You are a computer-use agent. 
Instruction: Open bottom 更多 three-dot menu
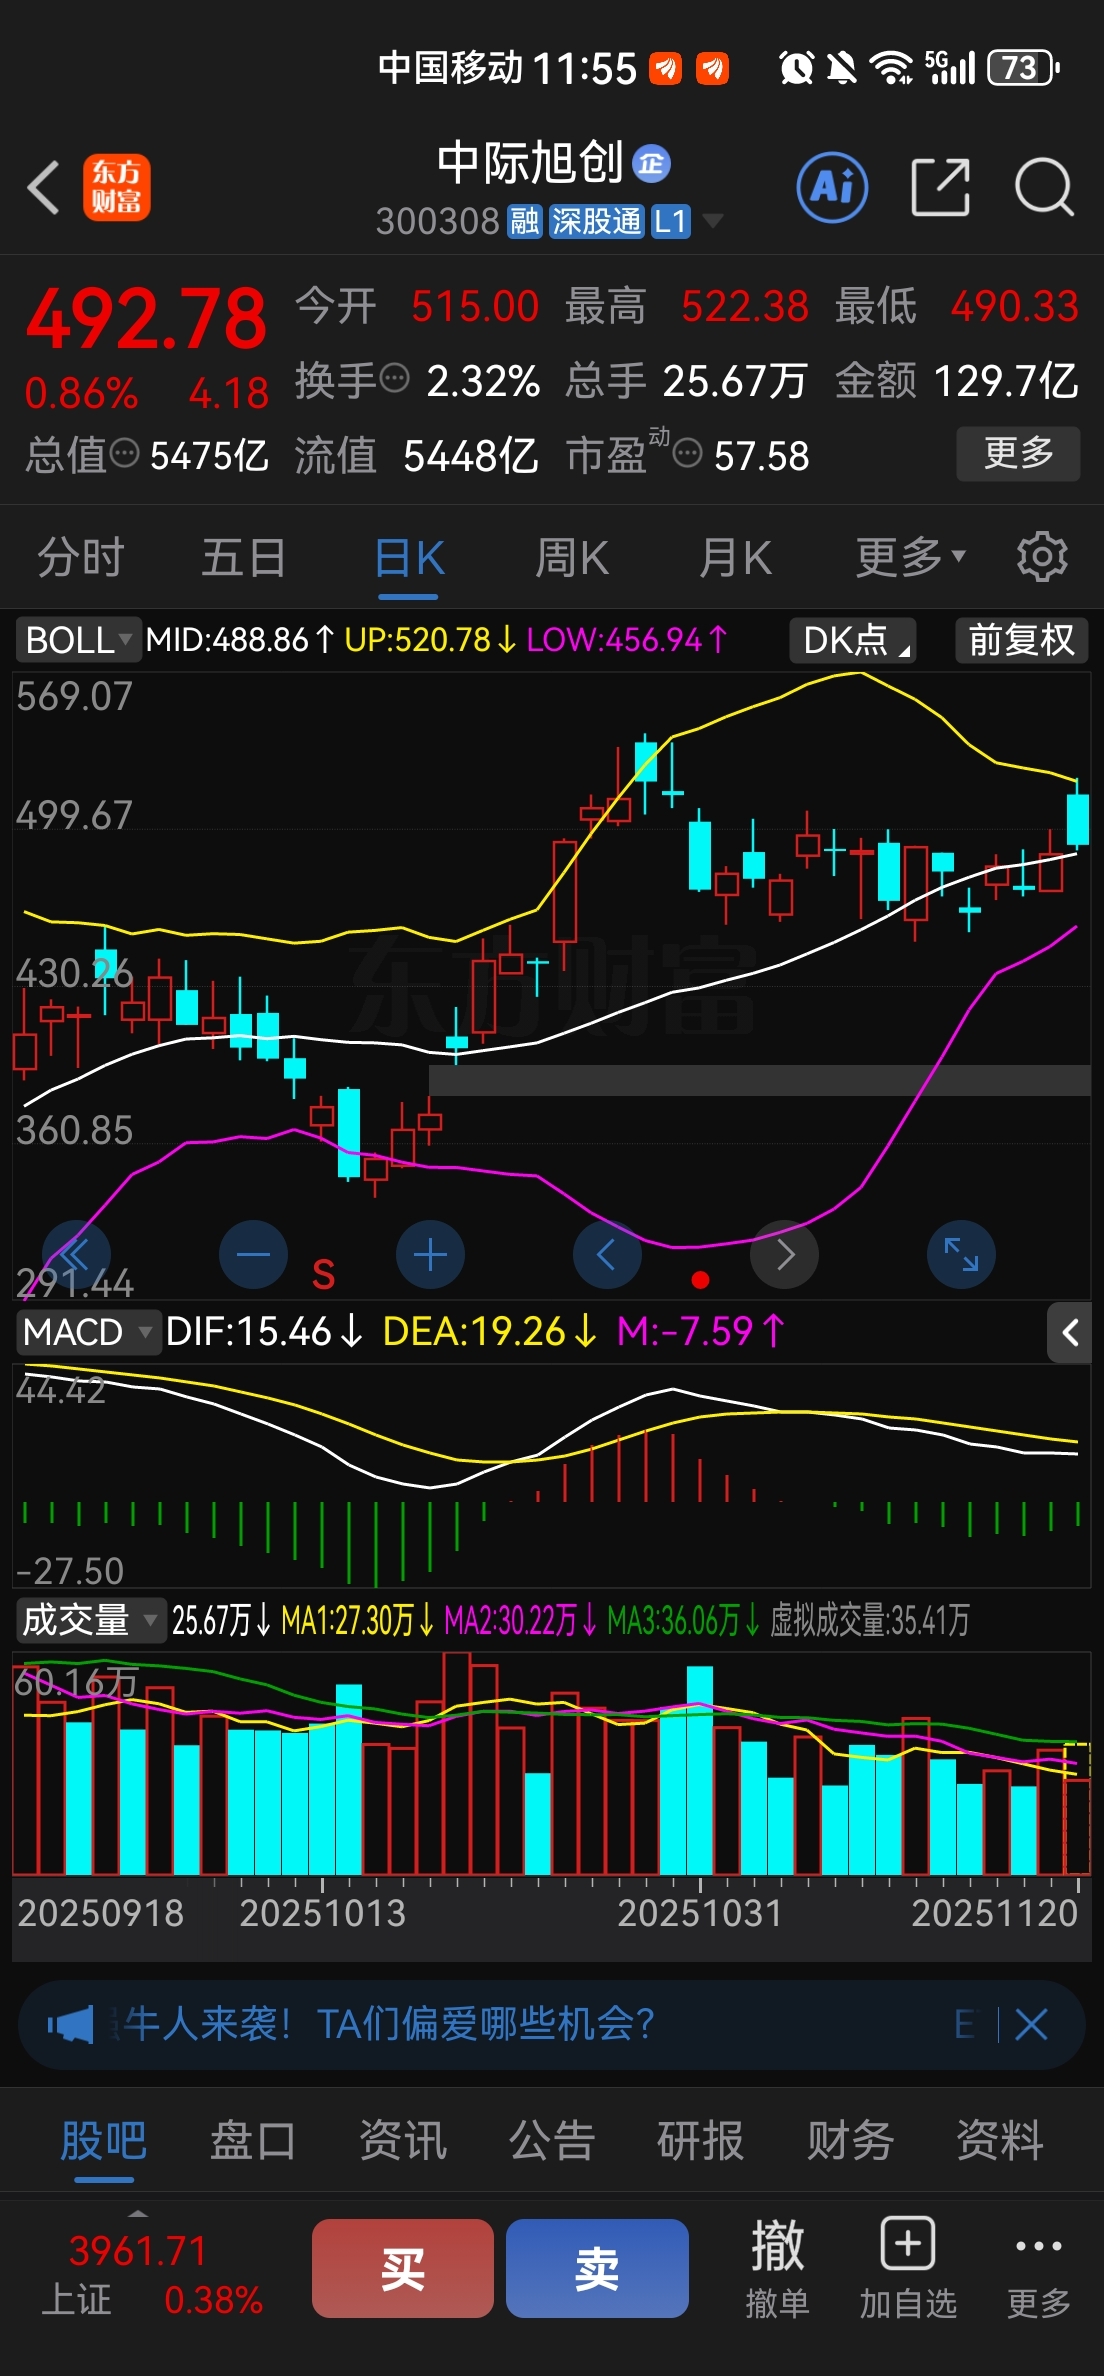click(x=1038, y=2268)
